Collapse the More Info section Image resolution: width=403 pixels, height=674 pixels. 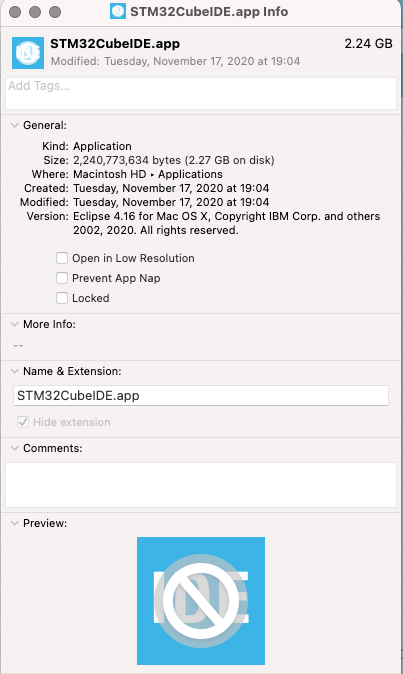[15, 324]
